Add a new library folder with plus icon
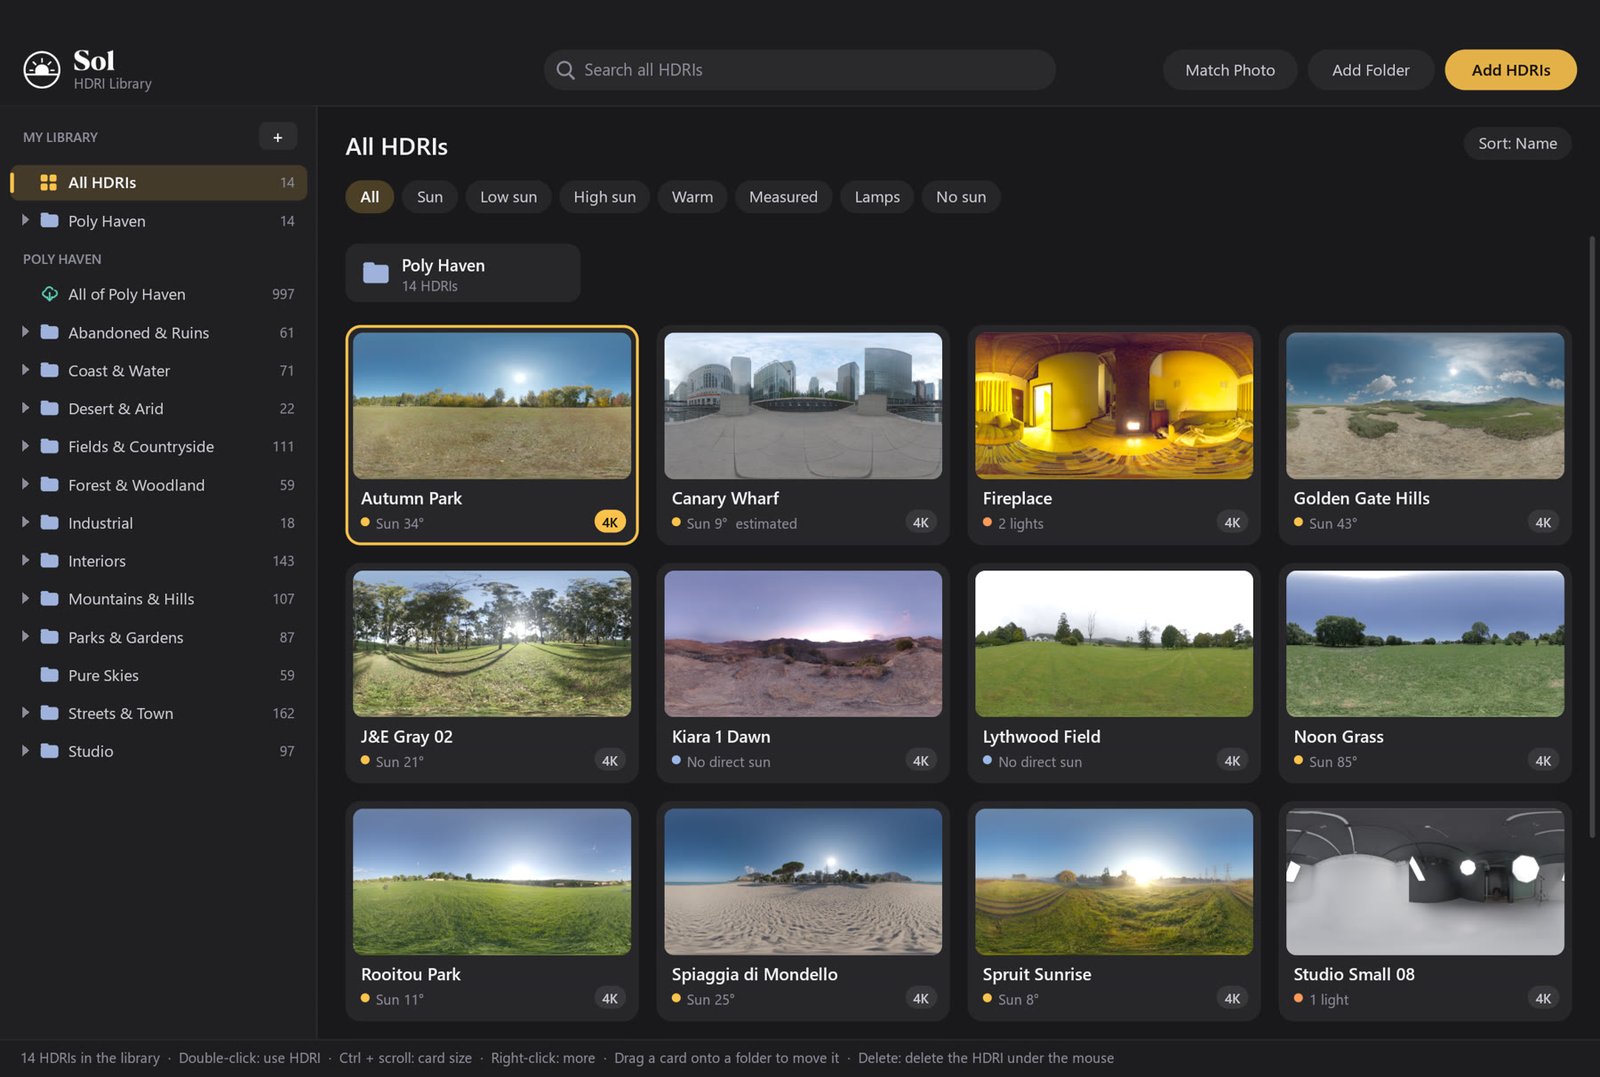Image resolution: width=1600 pixels, height=1077 pixels. point(278,137)
